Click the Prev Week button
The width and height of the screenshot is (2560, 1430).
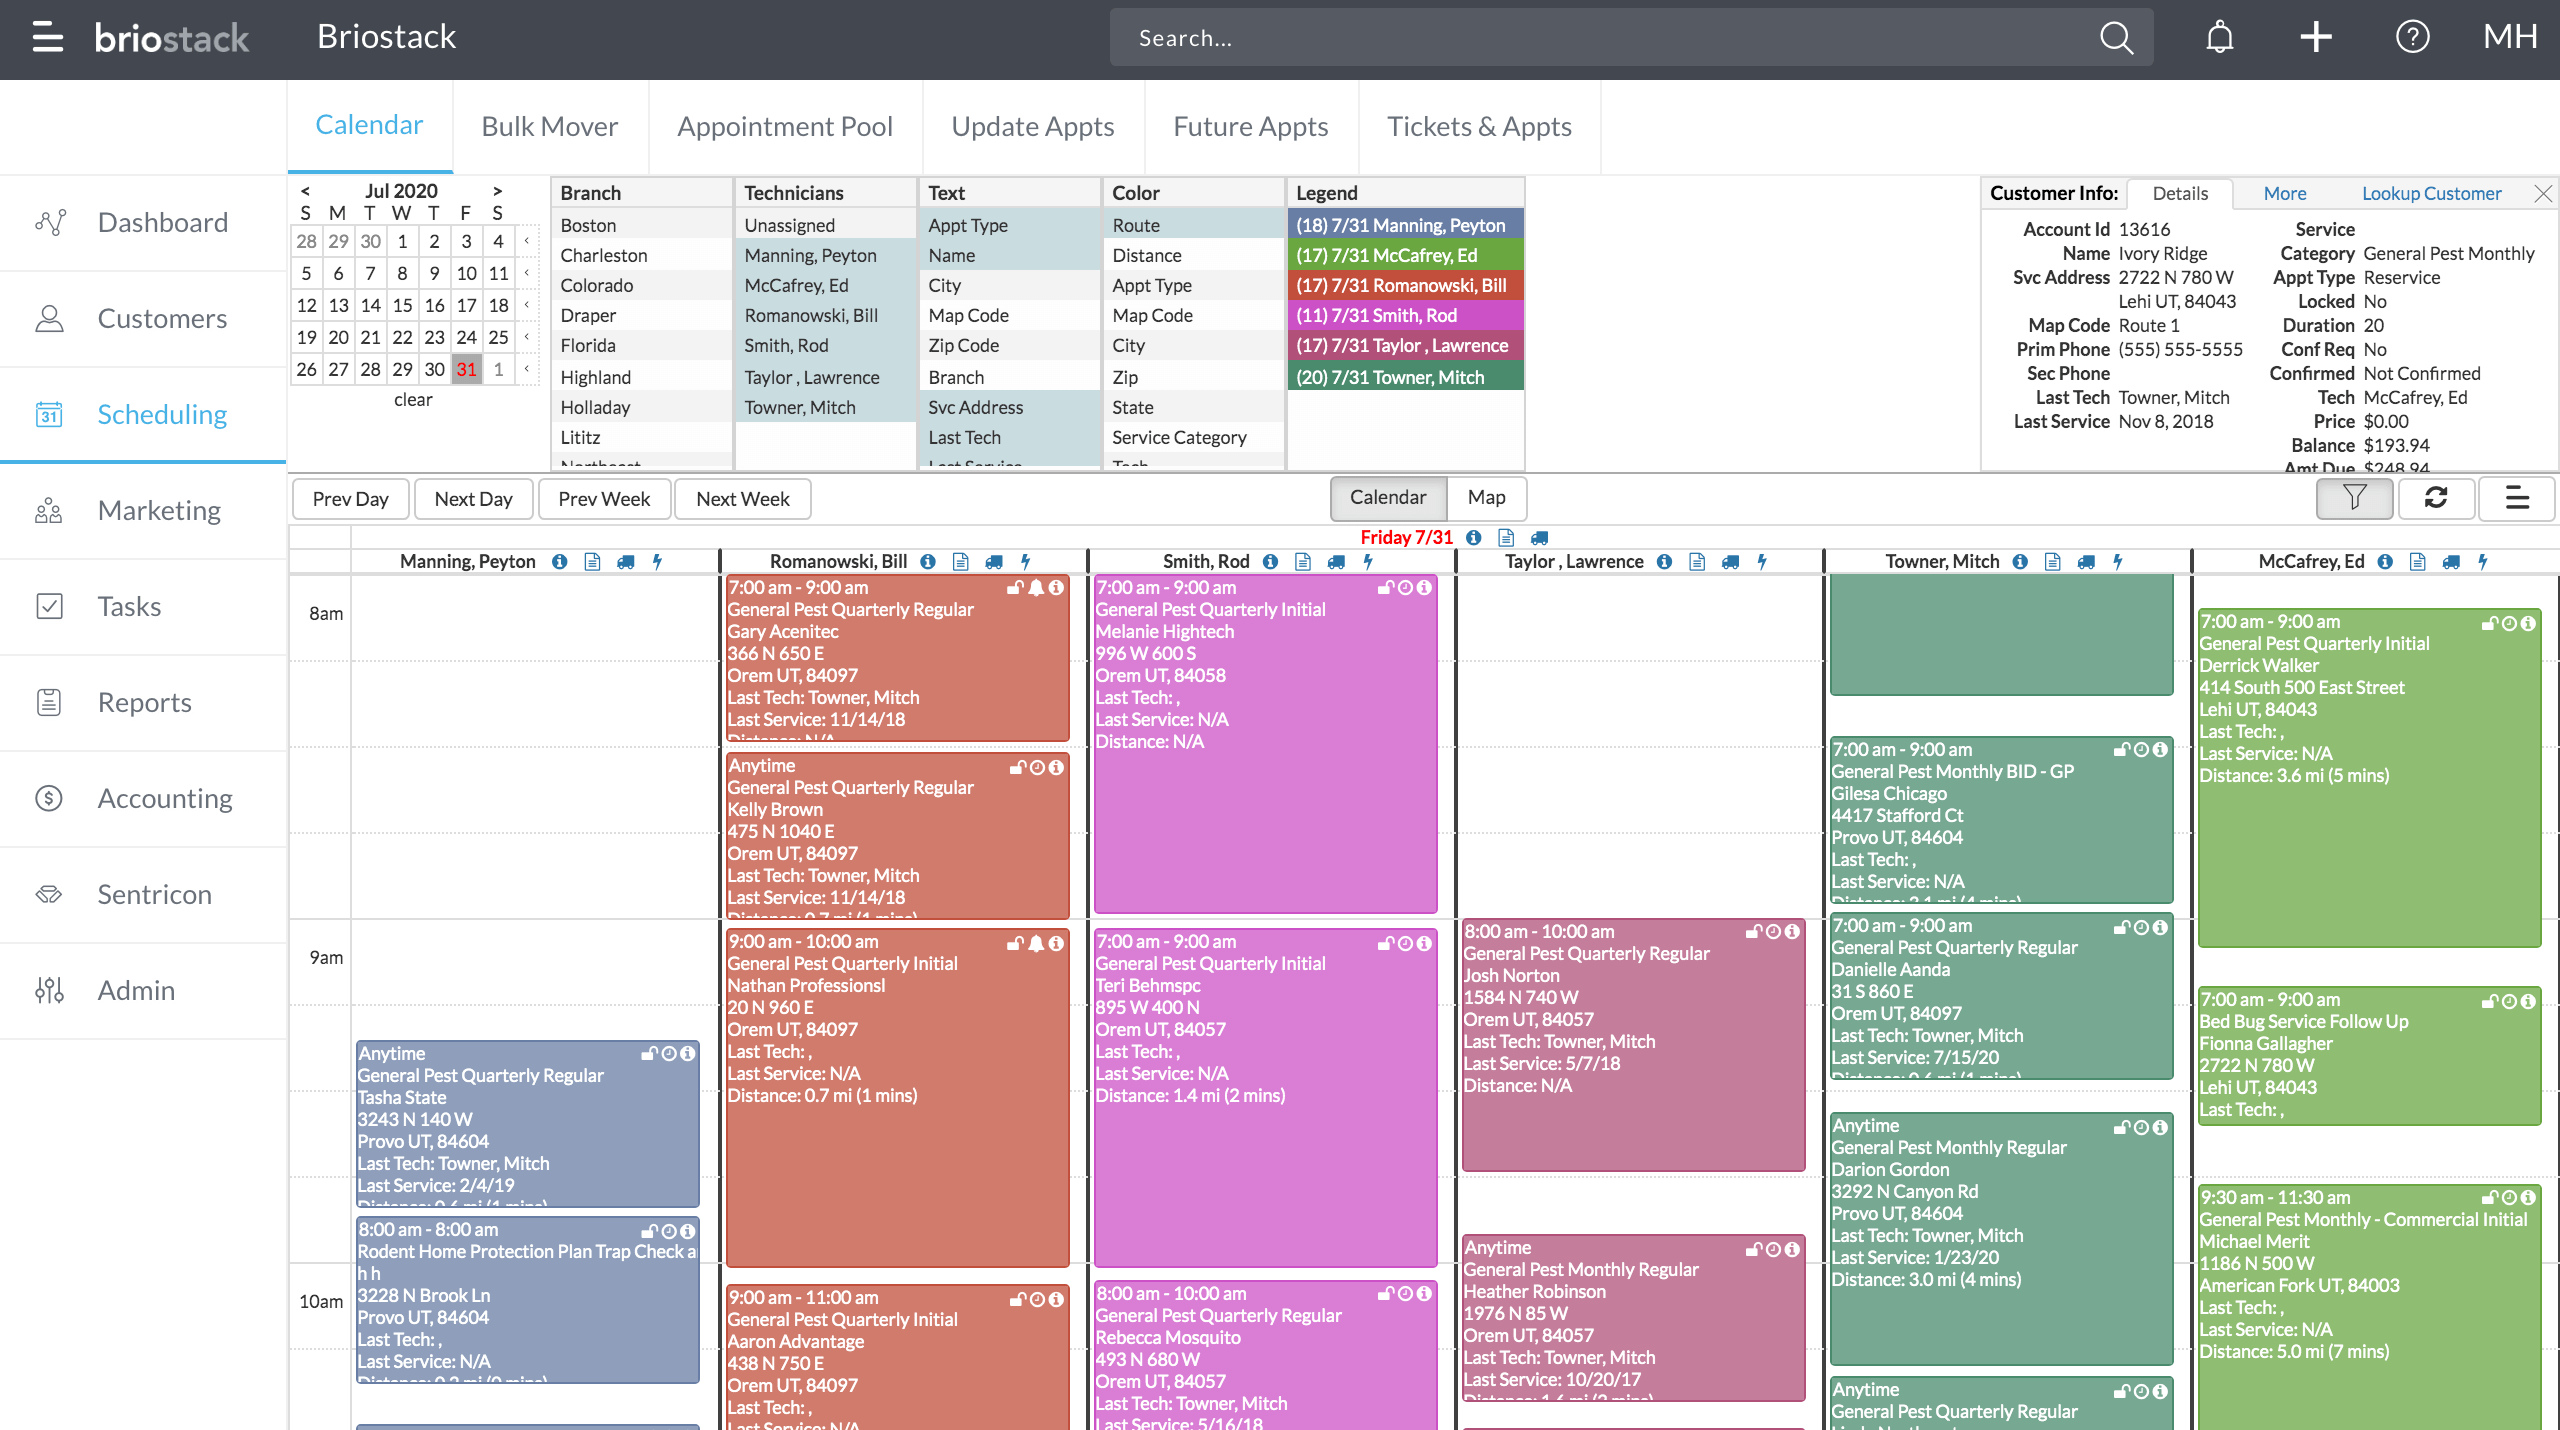coord(604,499)
